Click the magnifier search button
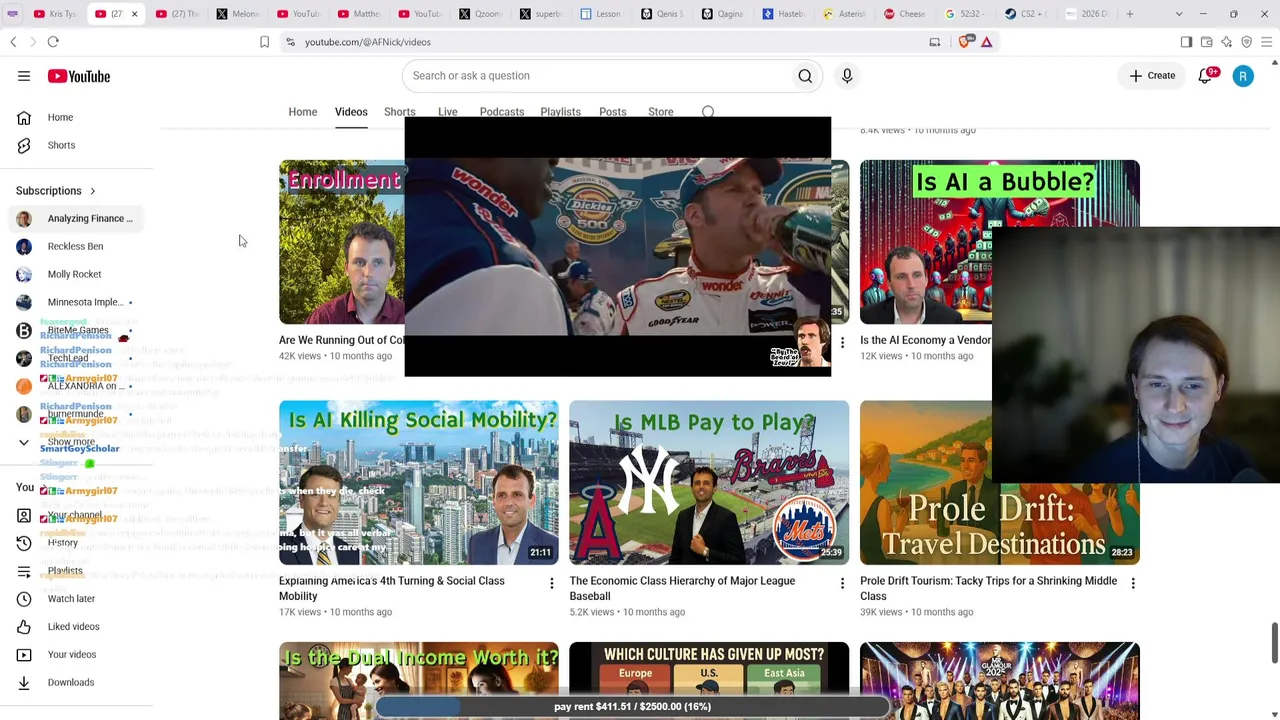 click(x=805, y=76)
